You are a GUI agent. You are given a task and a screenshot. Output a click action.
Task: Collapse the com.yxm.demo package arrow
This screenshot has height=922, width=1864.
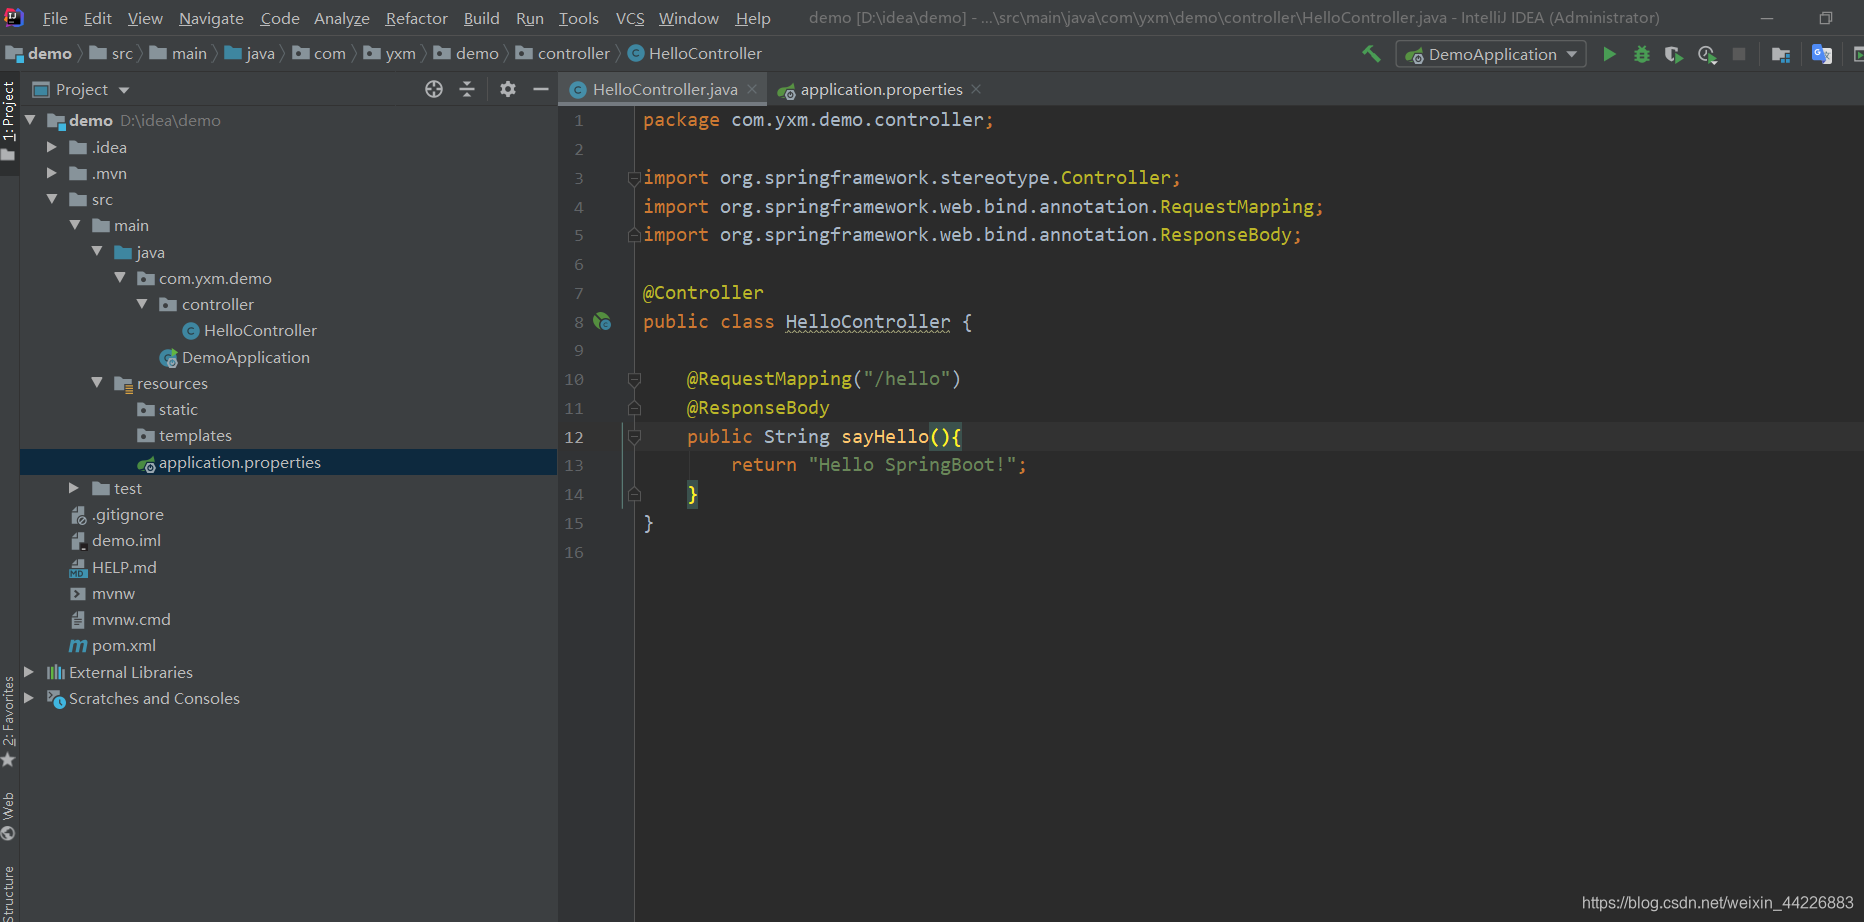coord(120,277)
